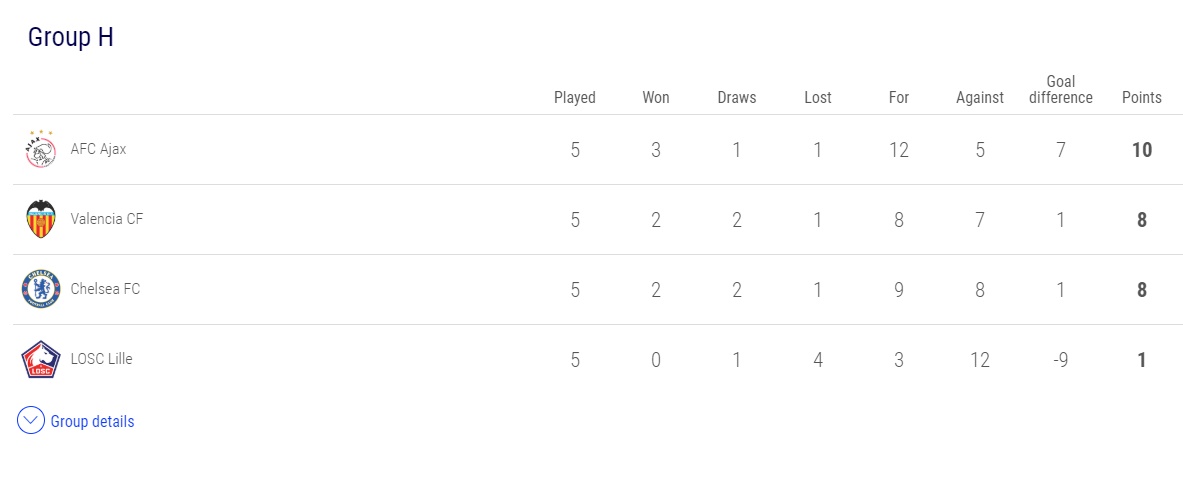Image resolution: width=1183 pixels, height=503 pixels.
Task: Click the Played column header
Action: (575, 97)
